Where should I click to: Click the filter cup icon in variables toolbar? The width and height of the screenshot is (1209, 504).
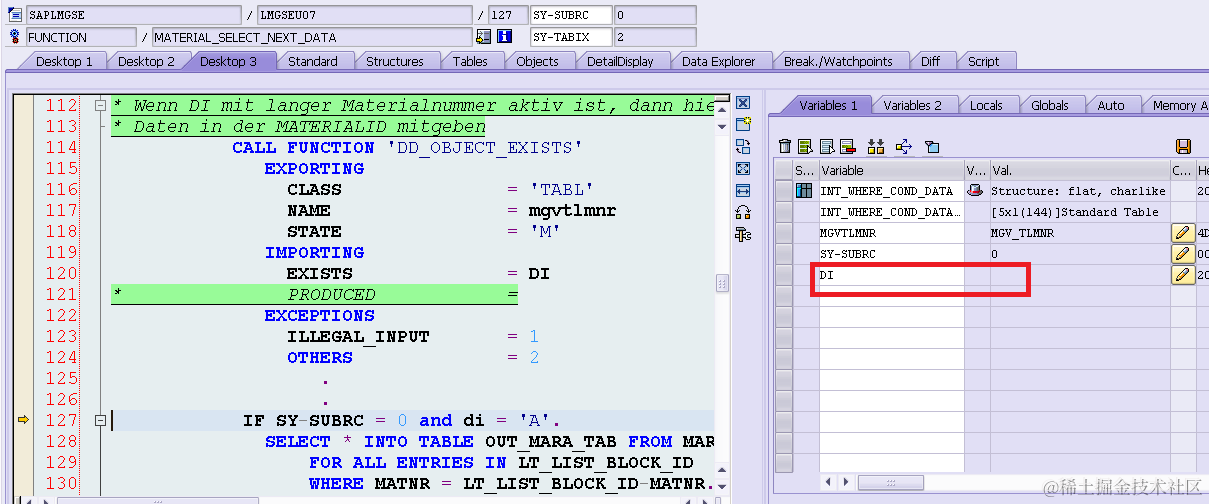(x=932, y=147)
